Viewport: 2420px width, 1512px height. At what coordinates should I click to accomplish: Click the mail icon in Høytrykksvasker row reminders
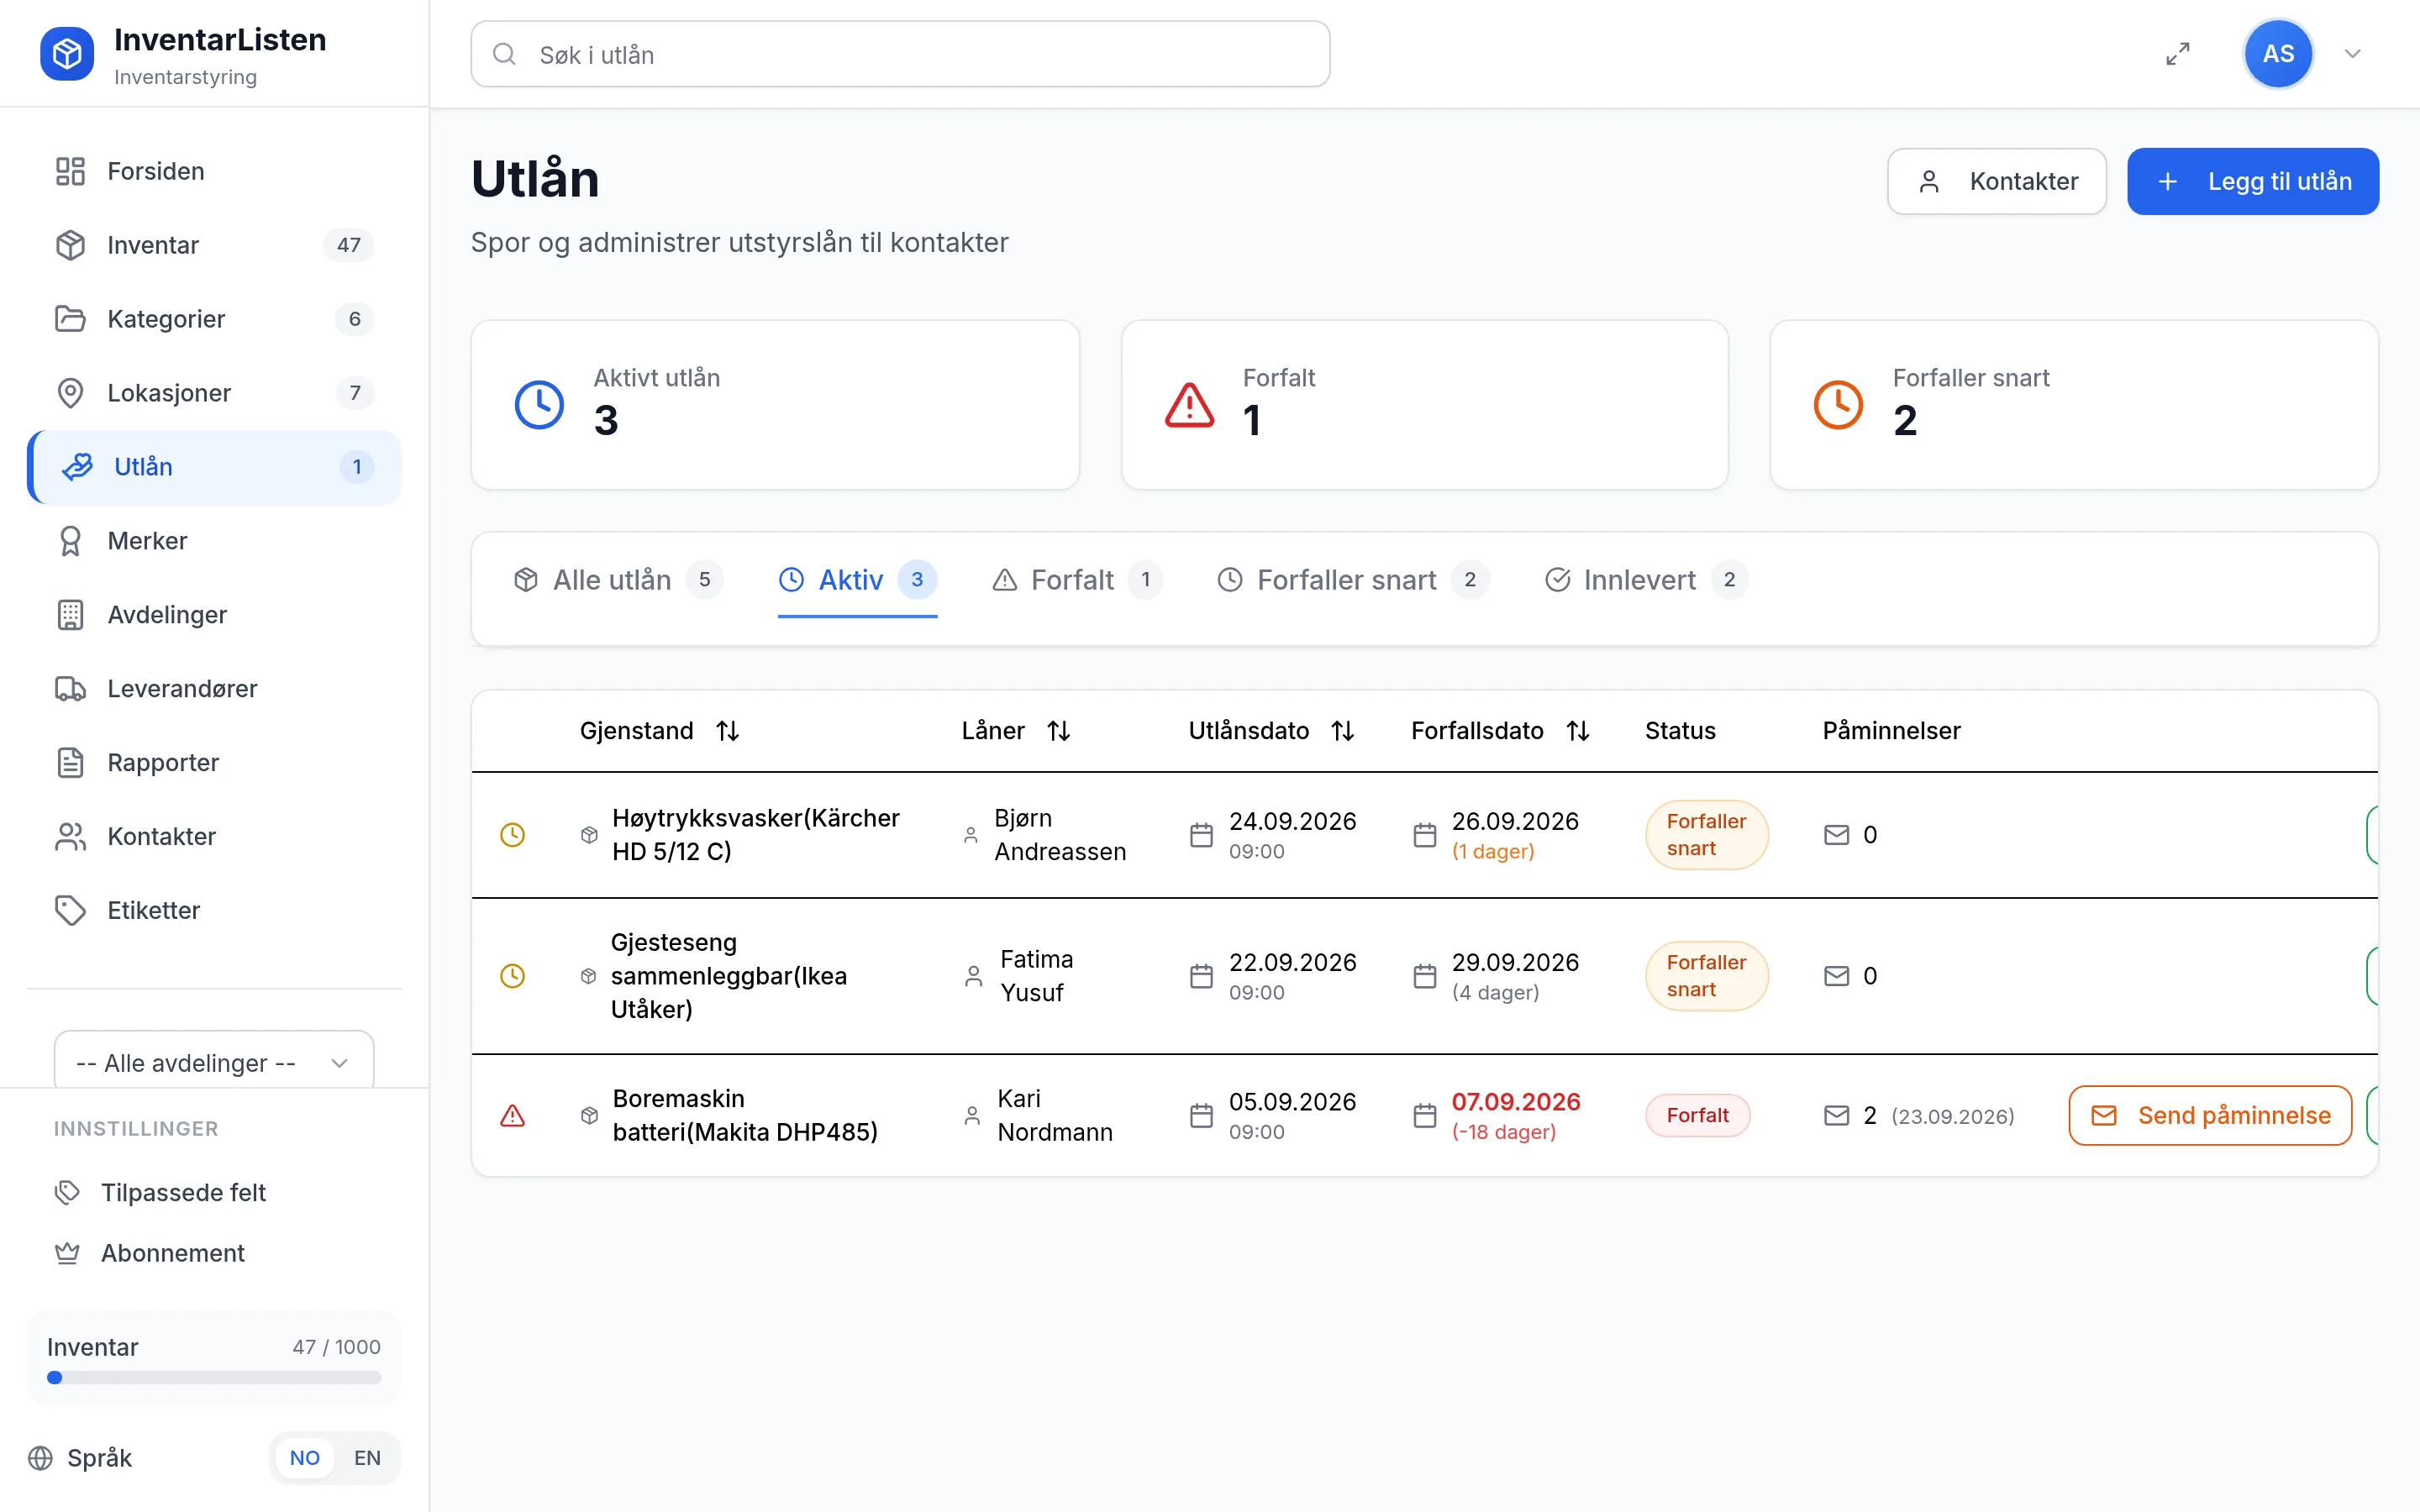click(x=1836, y=835)
